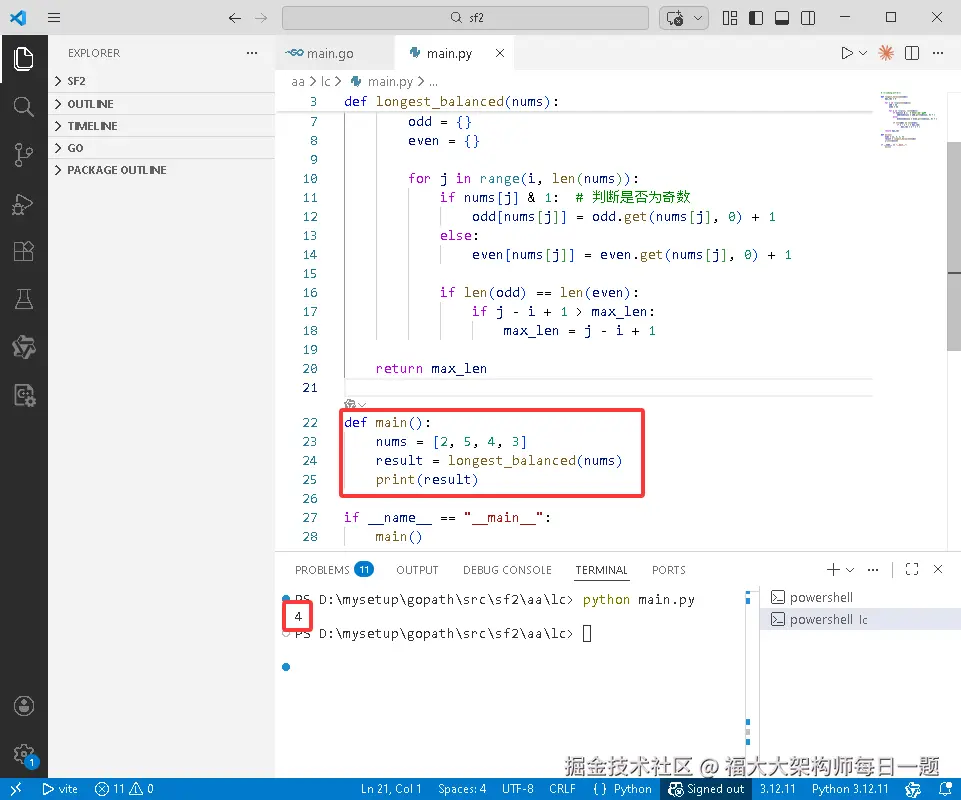Open the PROBLEMS panel tab
Screen dimensions: 961x800
[x=333, y=570]
